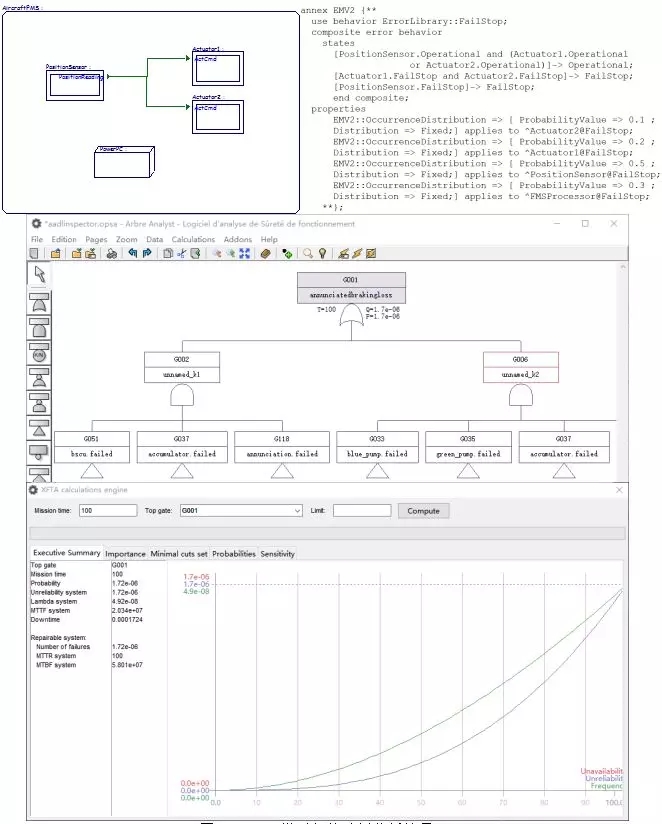Pick the triangle transfer gate tool

point(39,428)
